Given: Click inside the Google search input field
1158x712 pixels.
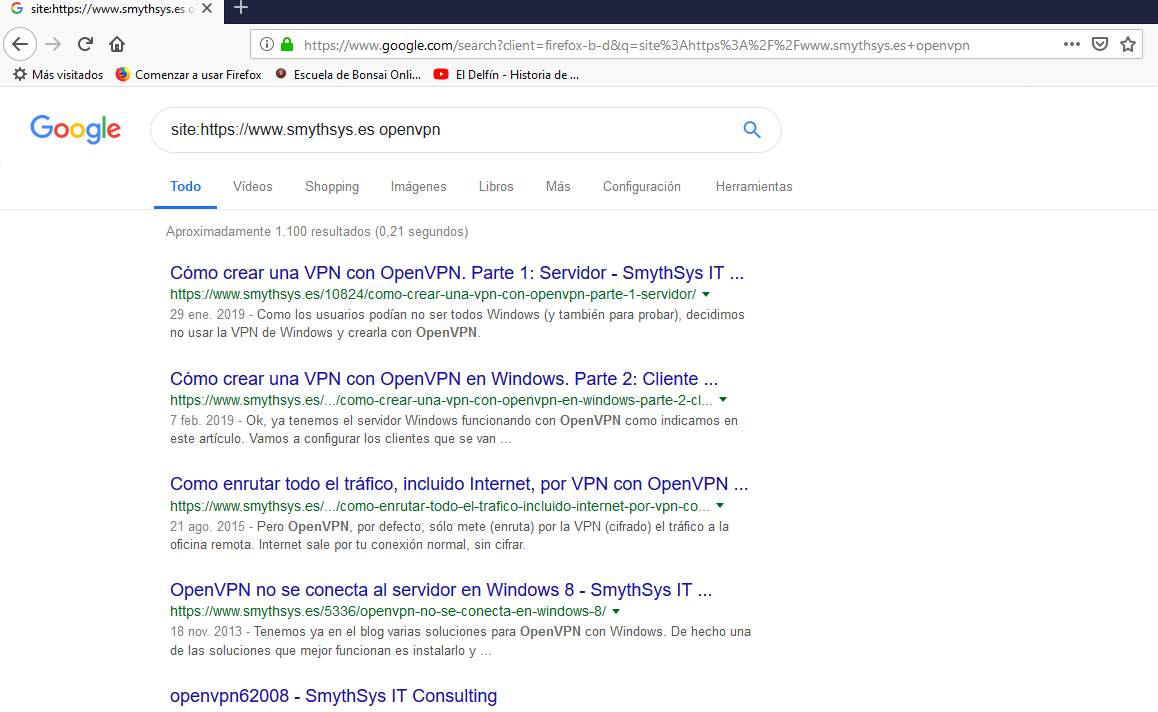Looking at the screenshot, I should [x=440, y=130].
